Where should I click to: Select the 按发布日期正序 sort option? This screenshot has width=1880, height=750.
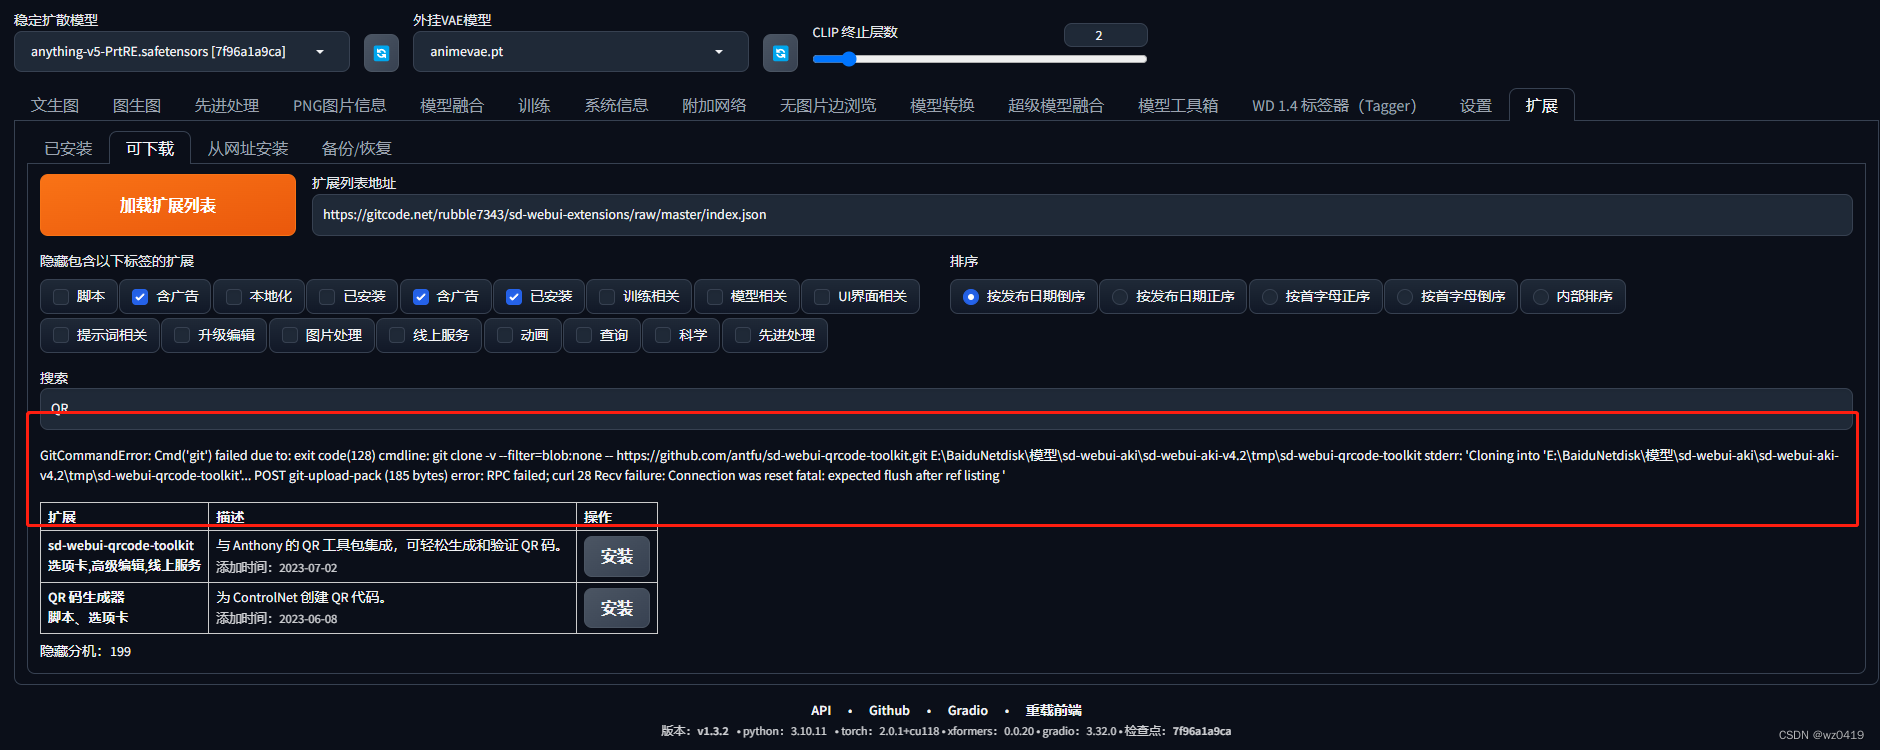(x=1173, y=296)
